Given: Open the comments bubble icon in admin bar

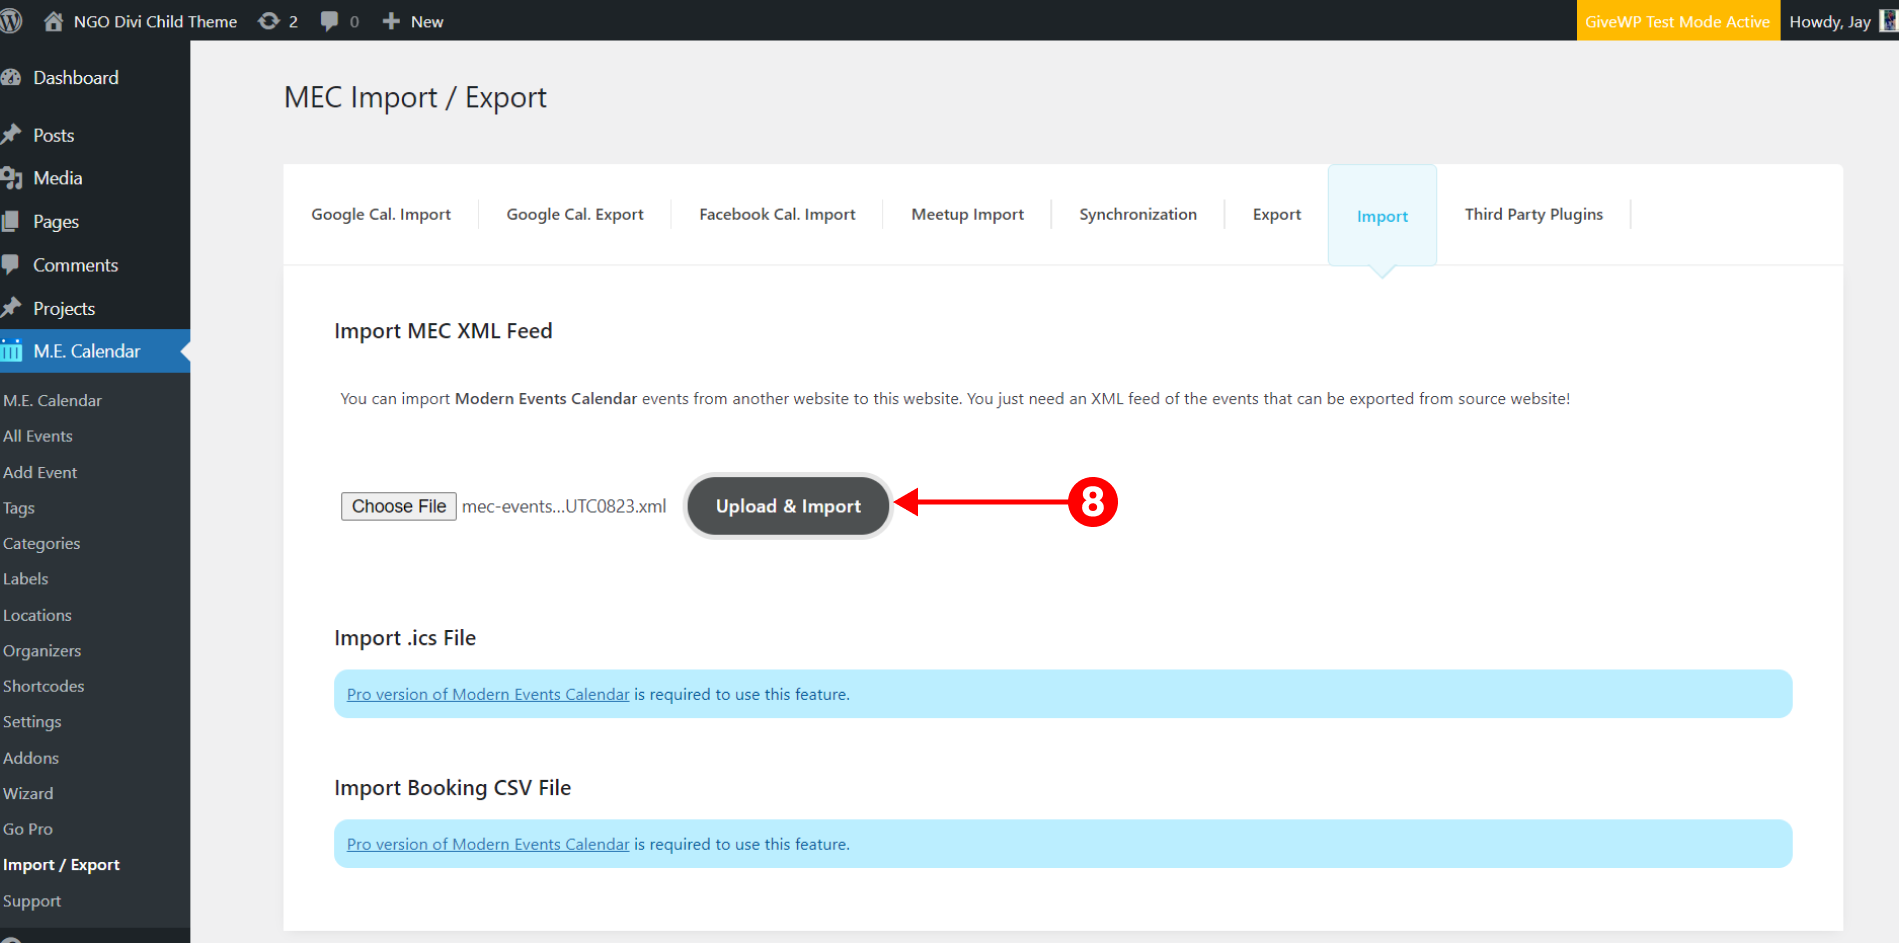Looking at the screenshot, I should pos(329,21).
